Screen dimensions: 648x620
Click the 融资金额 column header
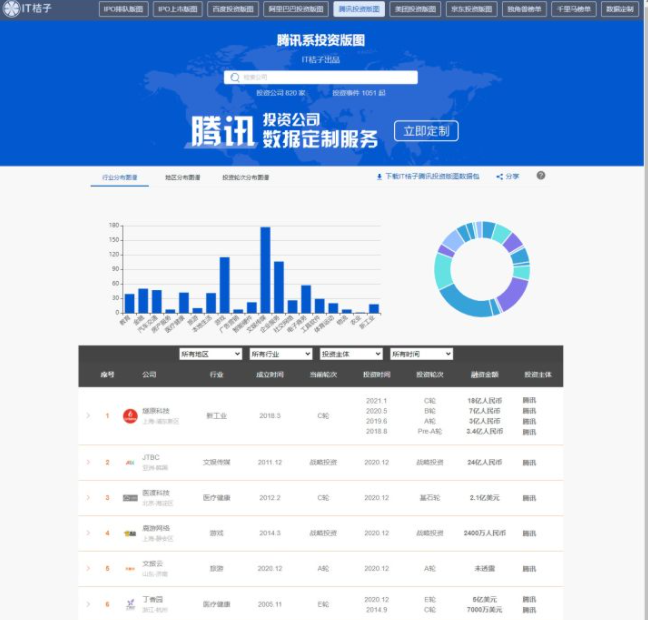click(x=485, y=374)
